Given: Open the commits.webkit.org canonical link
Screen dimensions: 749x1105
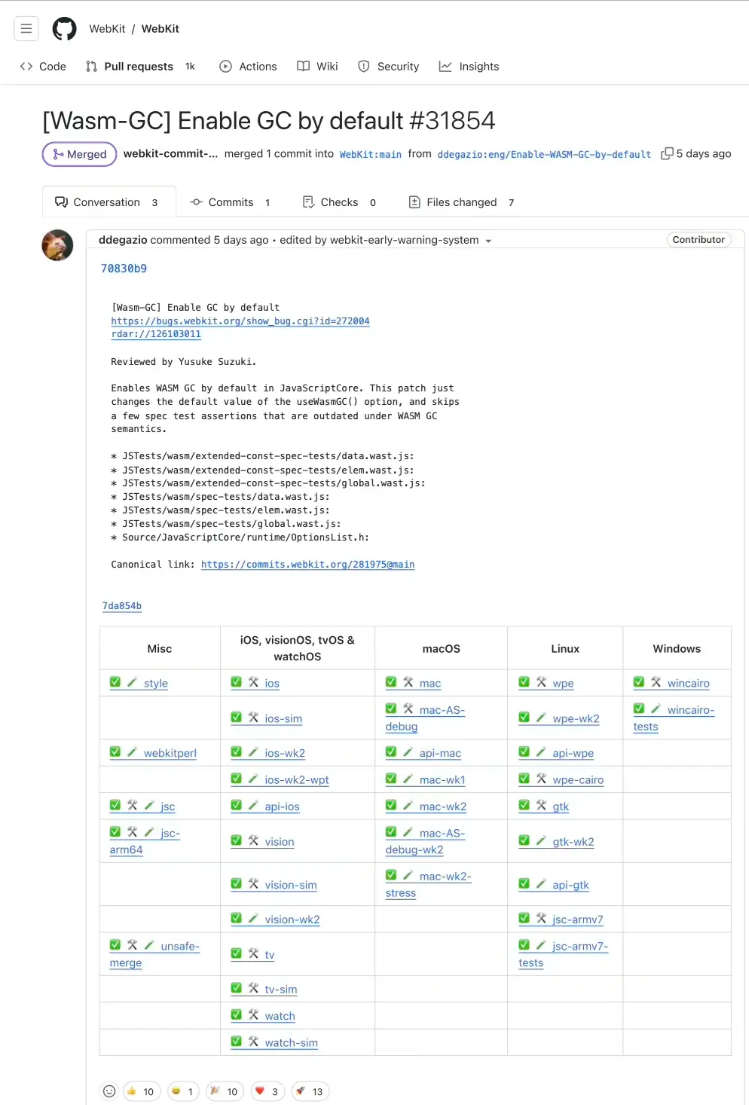Looking at the screenshot, I should (308, 564).
